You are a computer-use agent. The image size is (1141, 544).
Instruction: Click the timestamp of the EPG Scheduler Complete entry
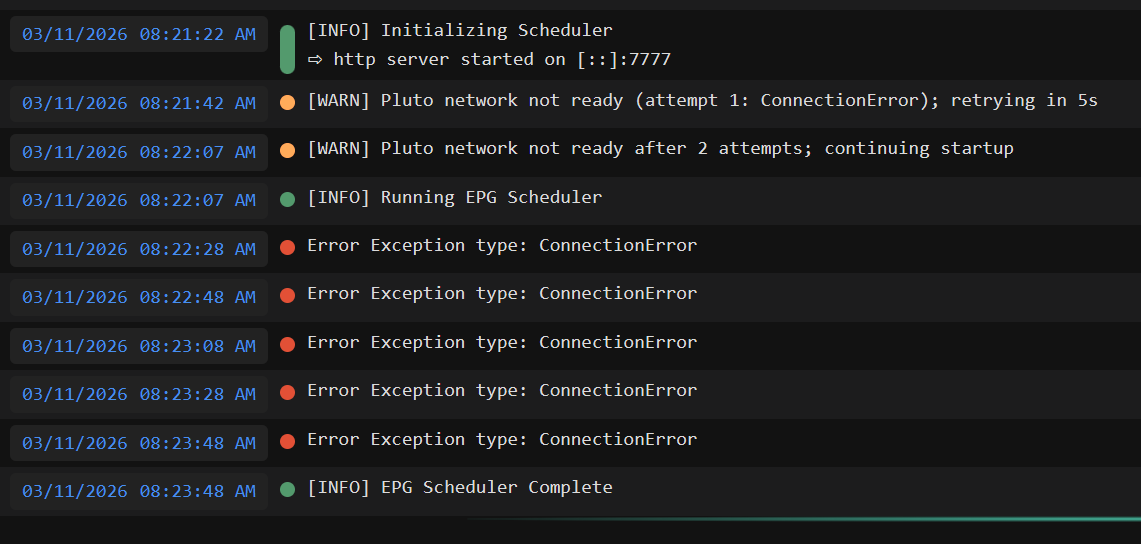coord(139,491)
